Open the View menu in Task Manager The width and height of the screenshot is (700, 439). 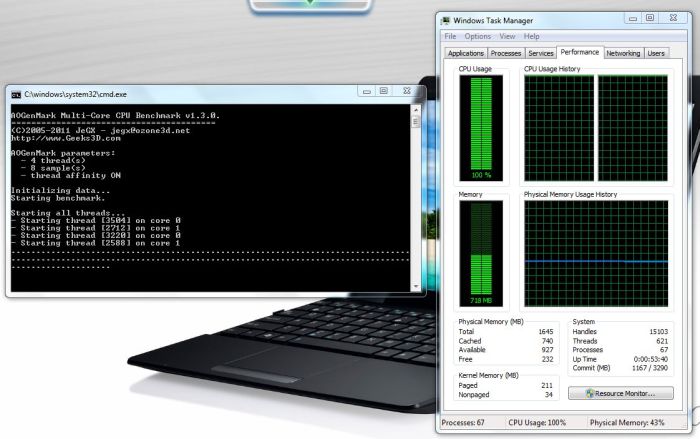point(507,36)
